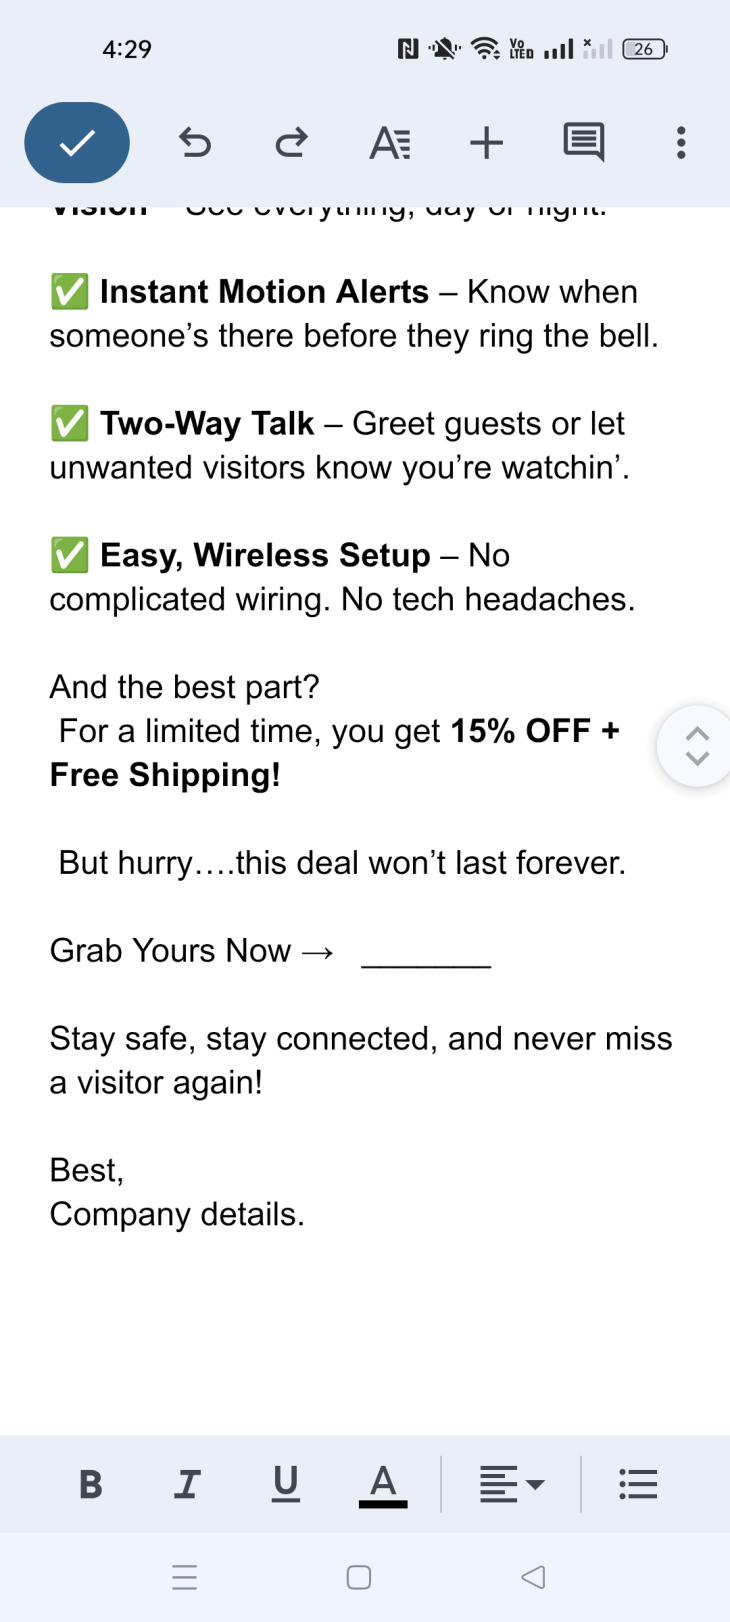Tap the "Instant Motion Alerts" bold heading

[264, 292]
